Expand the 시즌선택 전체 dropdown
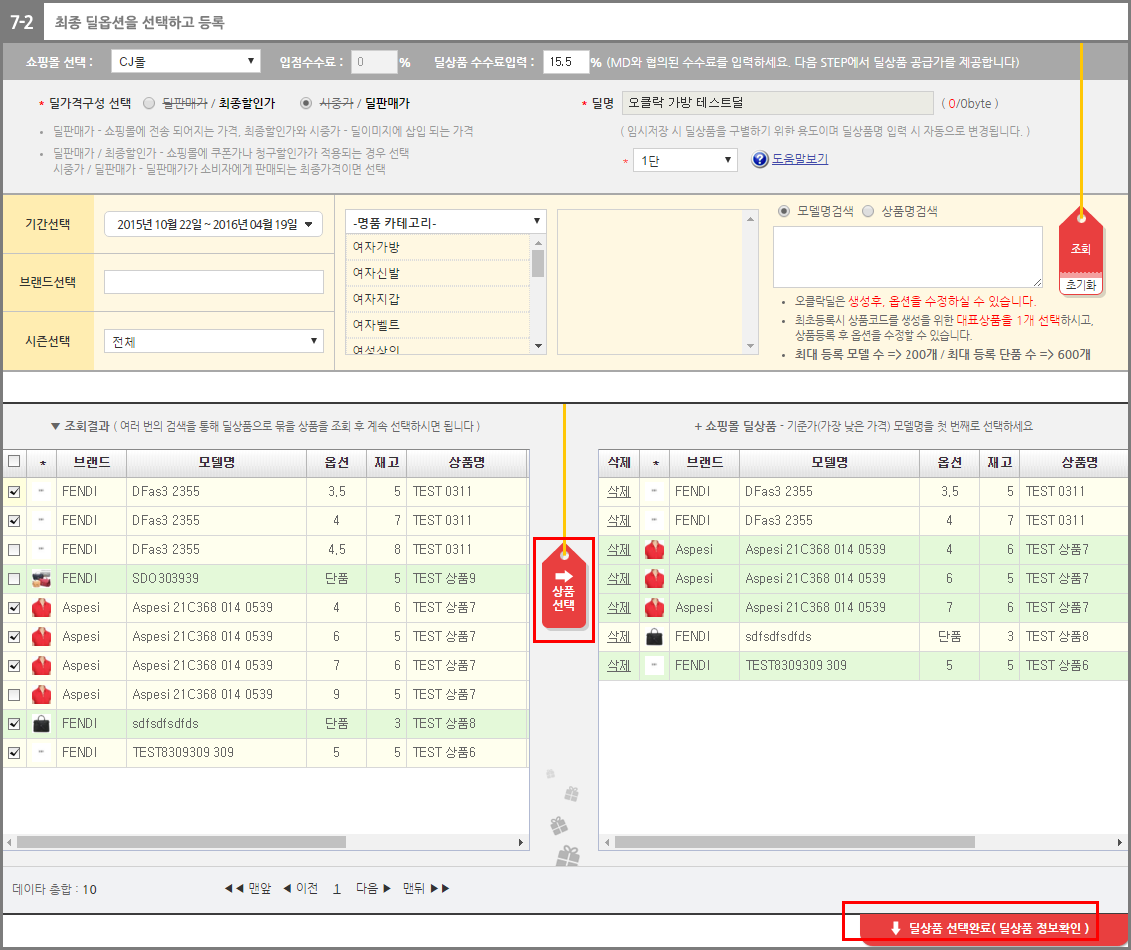The width and height of the screenshot is (1131, 950). tap(214, 342)
